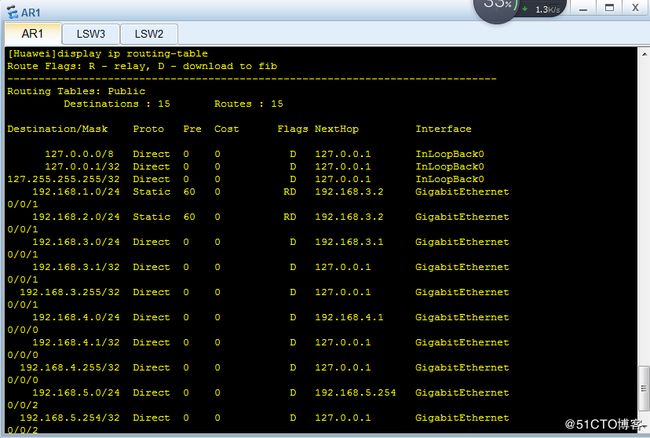Click destination 192.168.5.254/32
Screen dimensions: 650x438
[x=70, y=418]
